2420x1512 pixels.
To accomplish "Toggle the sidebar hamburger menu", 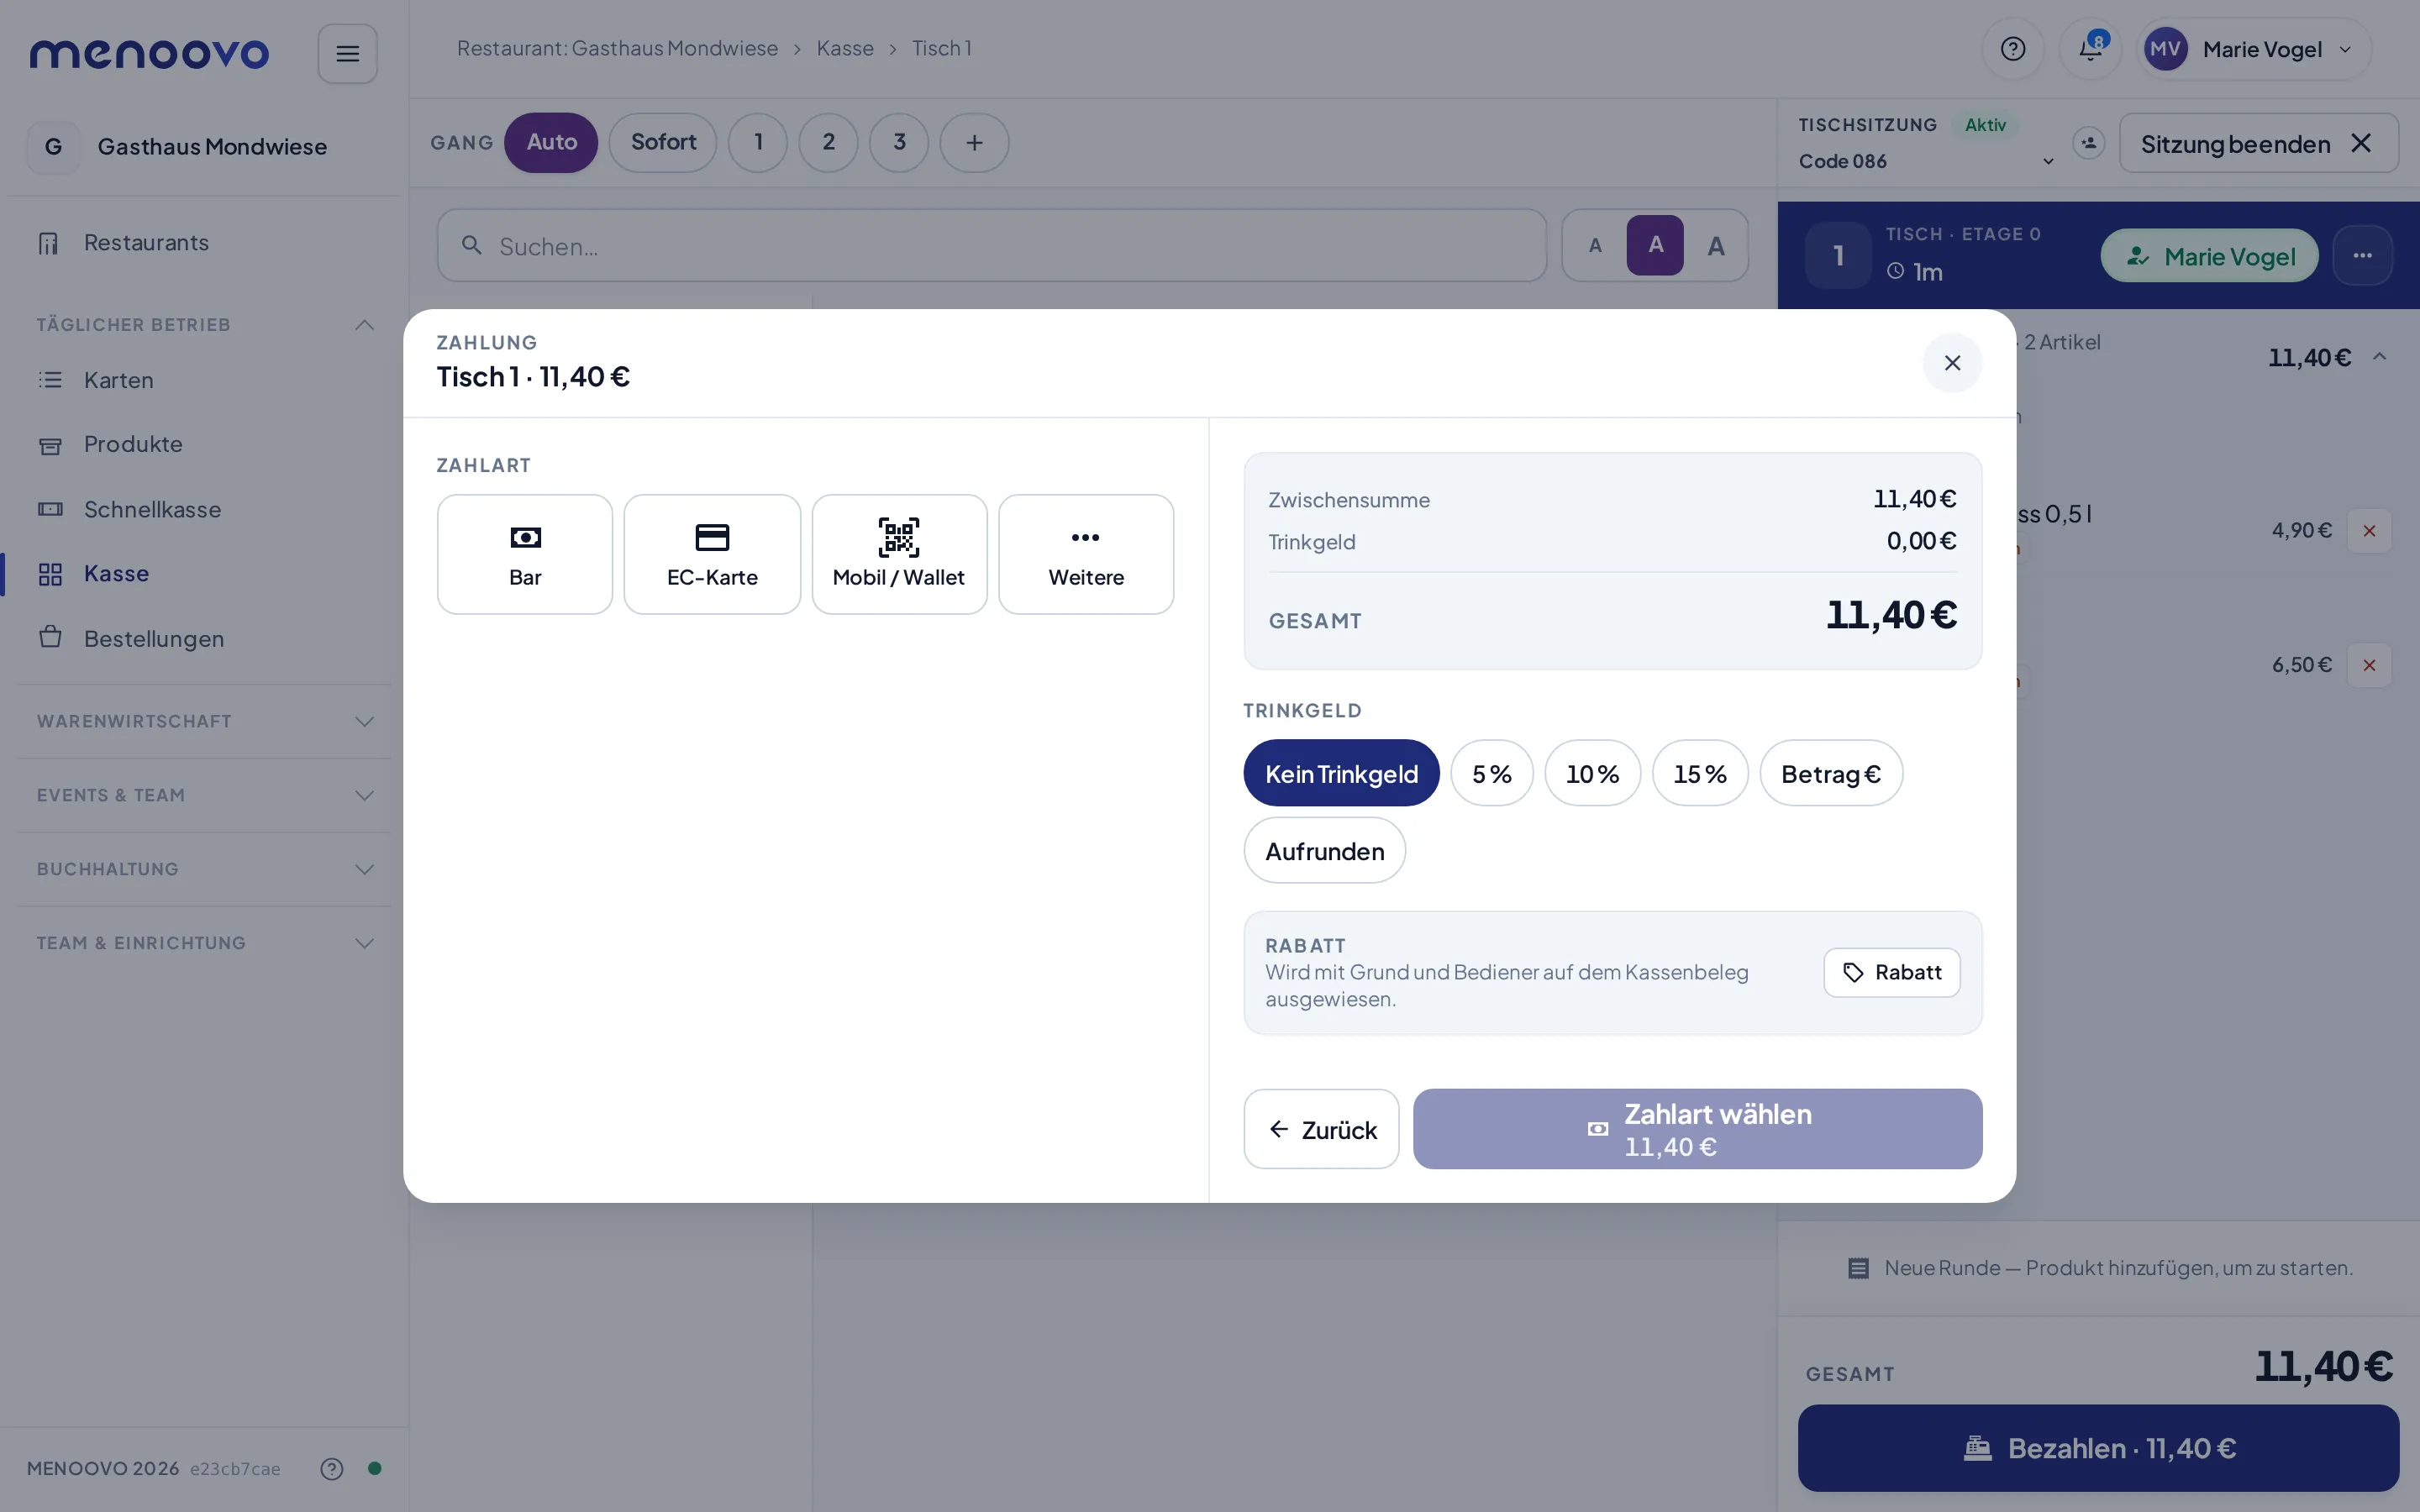I will tap(347, 54).
